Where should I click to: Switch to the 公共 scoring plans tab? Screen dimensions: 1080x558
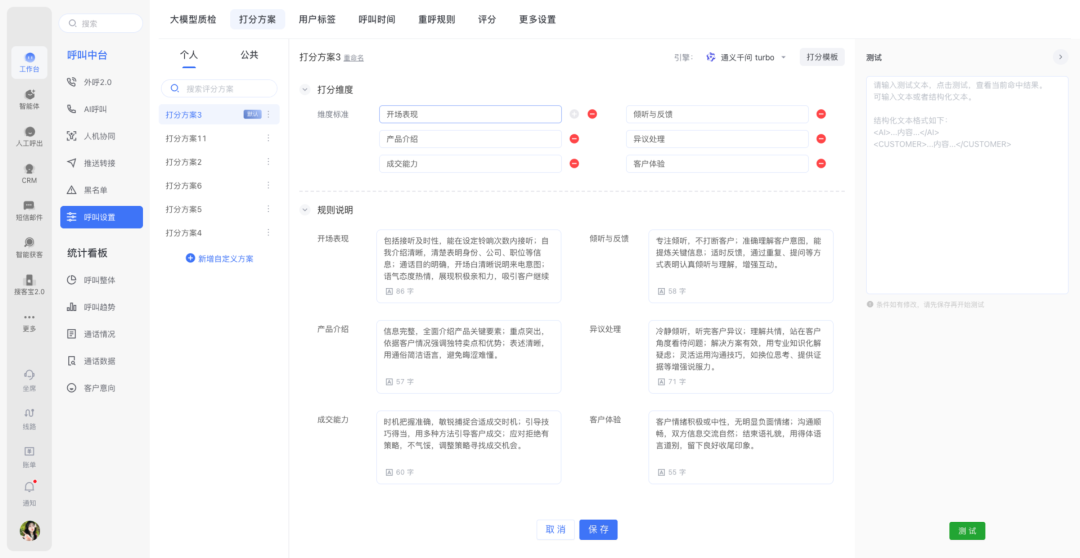tap(249, 55)
